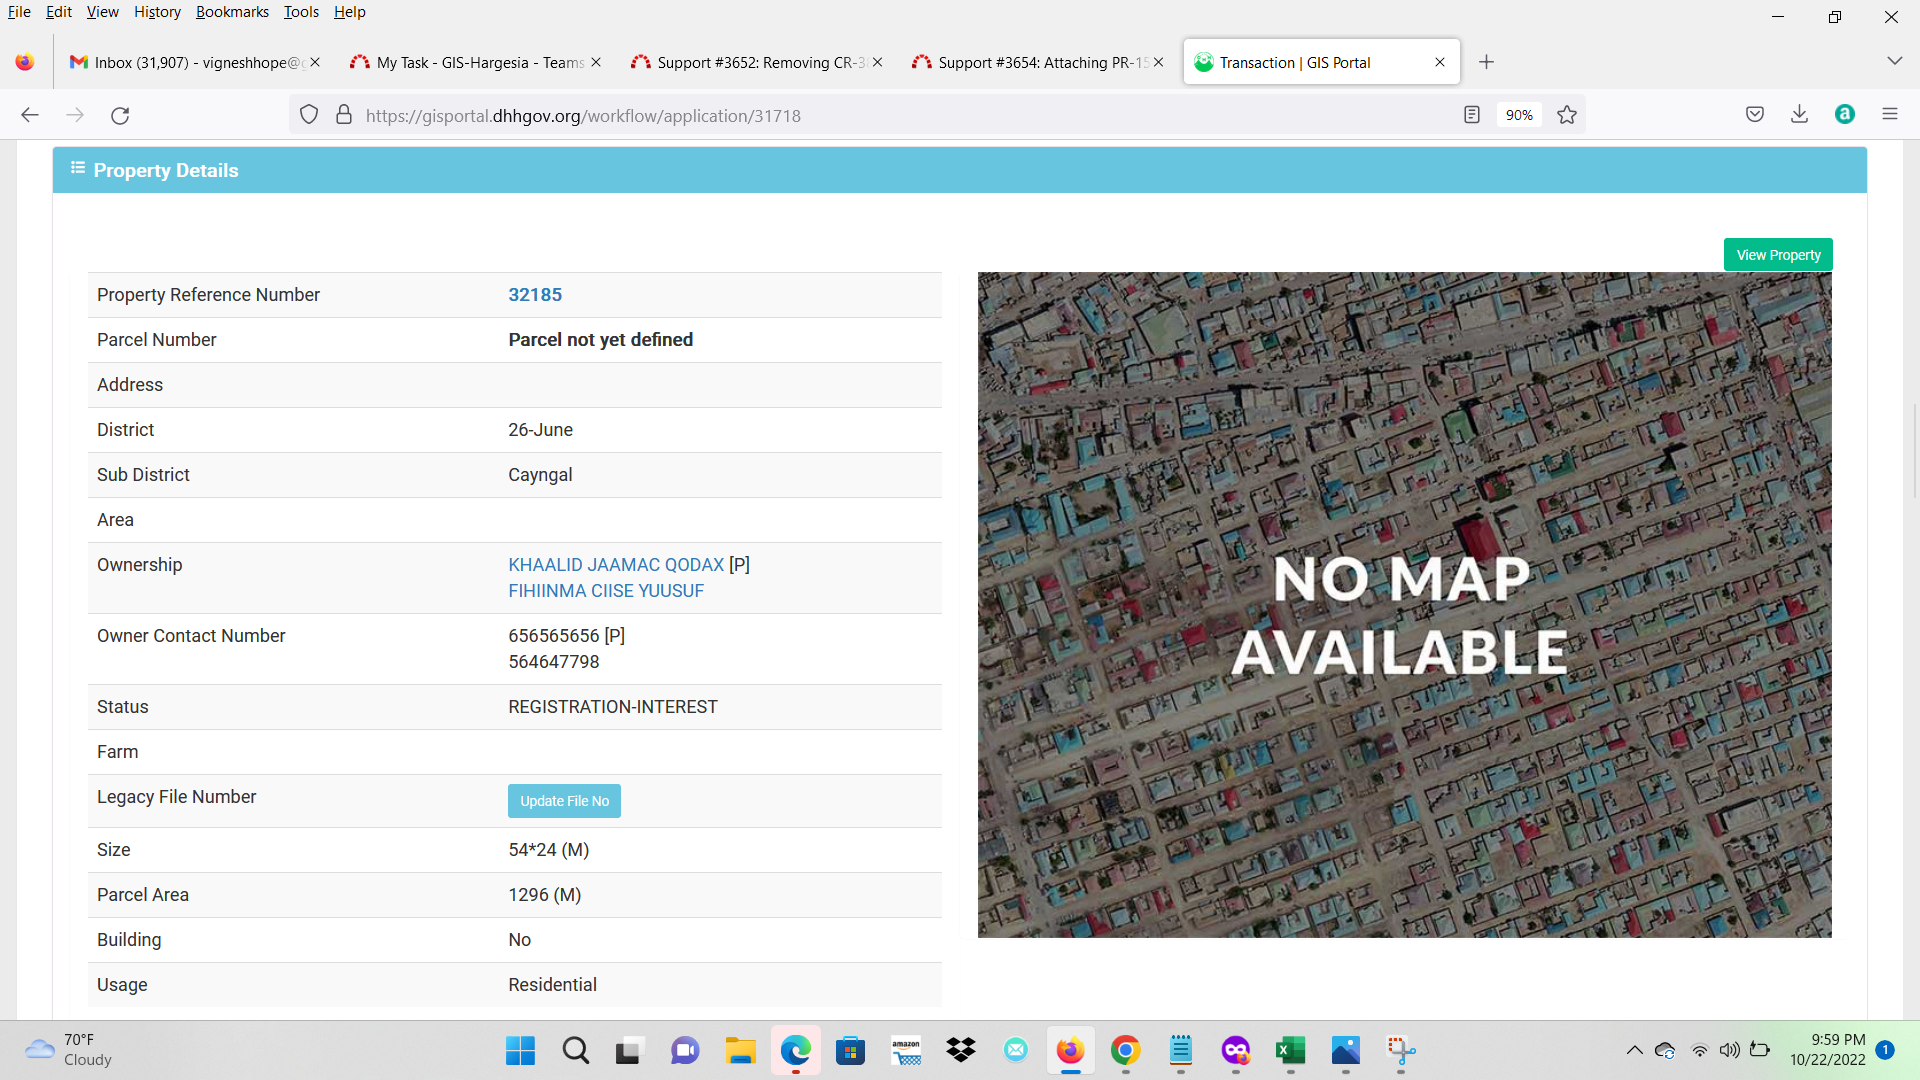The image size is (1920, 1080).
Task: Open the taskbar volume control
Action: tap(1729, 1050)
